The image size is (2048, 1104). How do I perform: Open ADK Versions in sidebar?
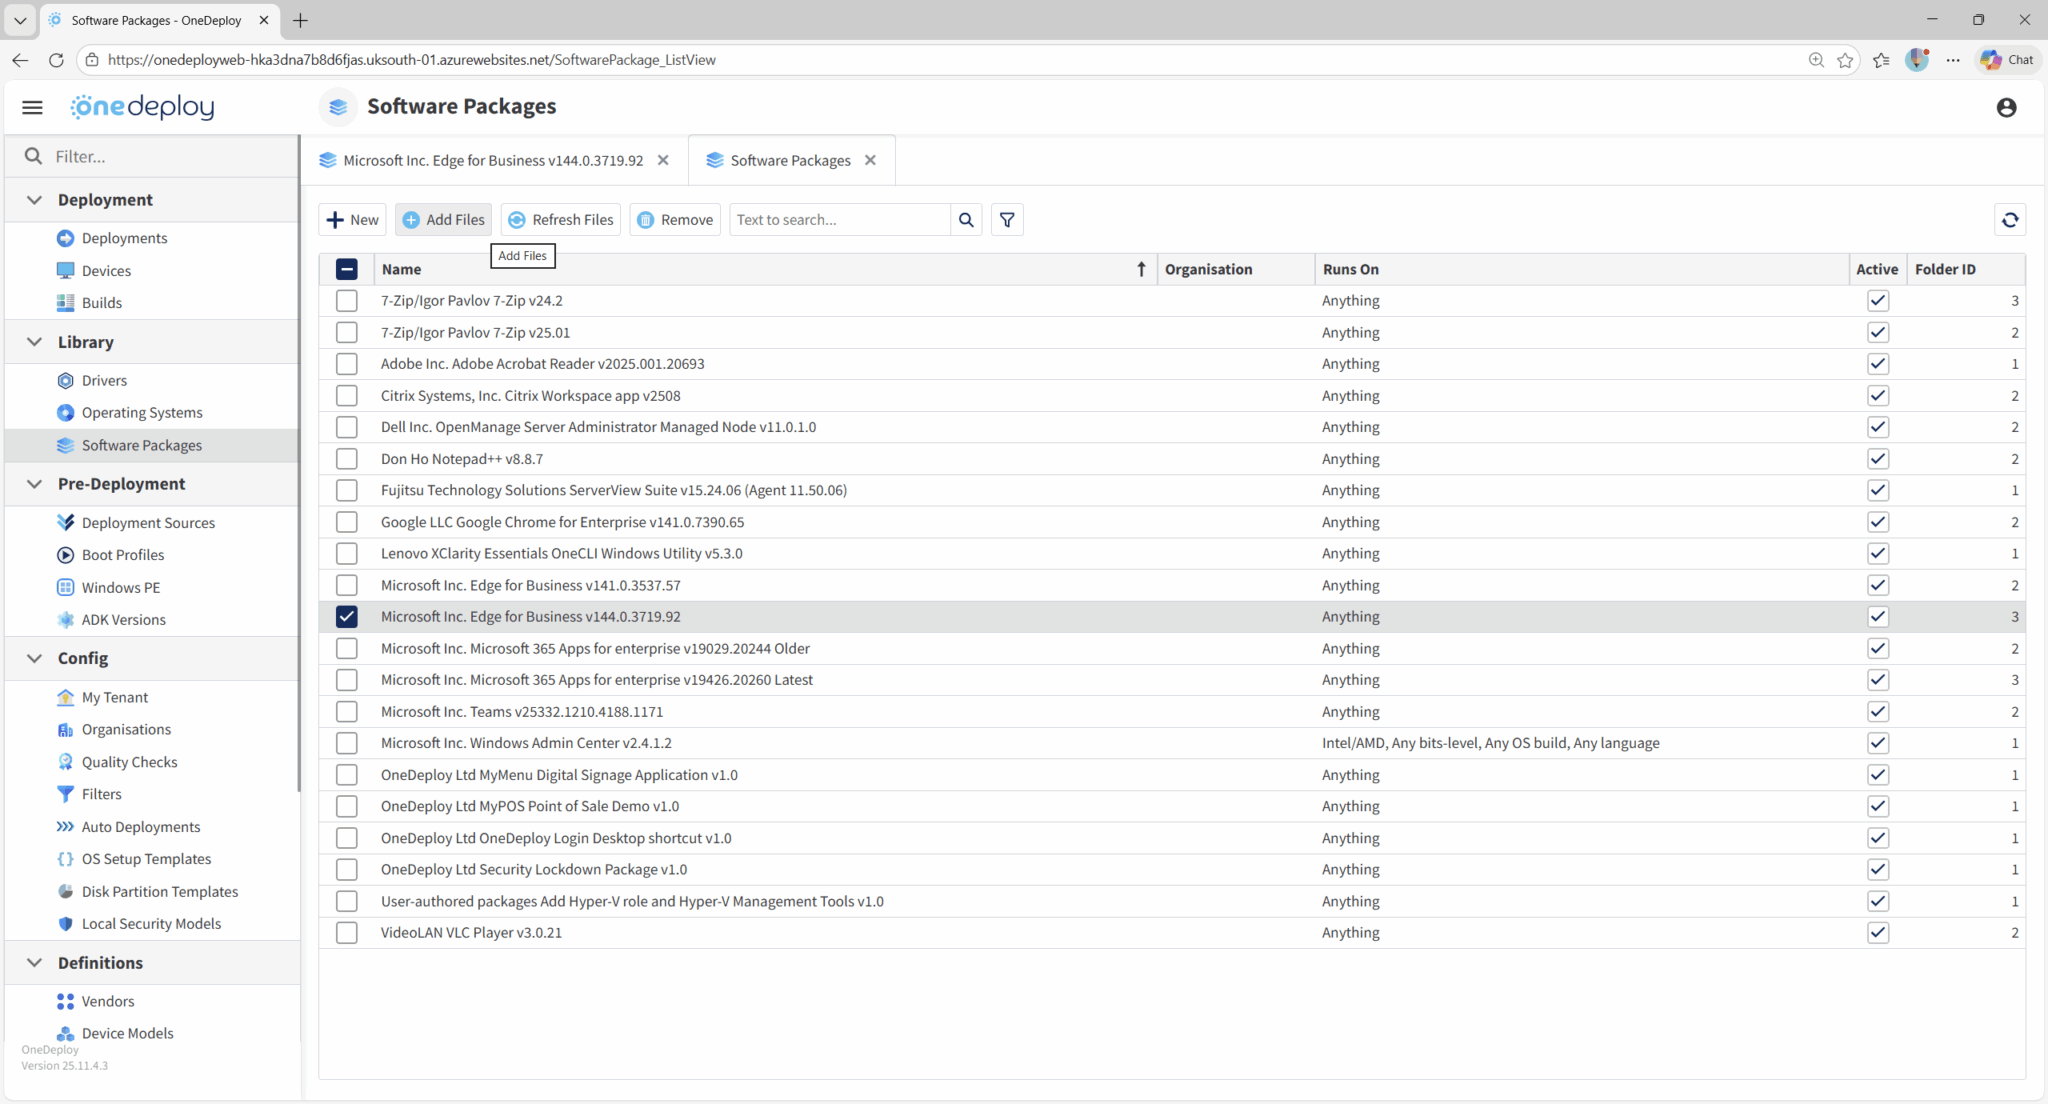click(123, 619)
